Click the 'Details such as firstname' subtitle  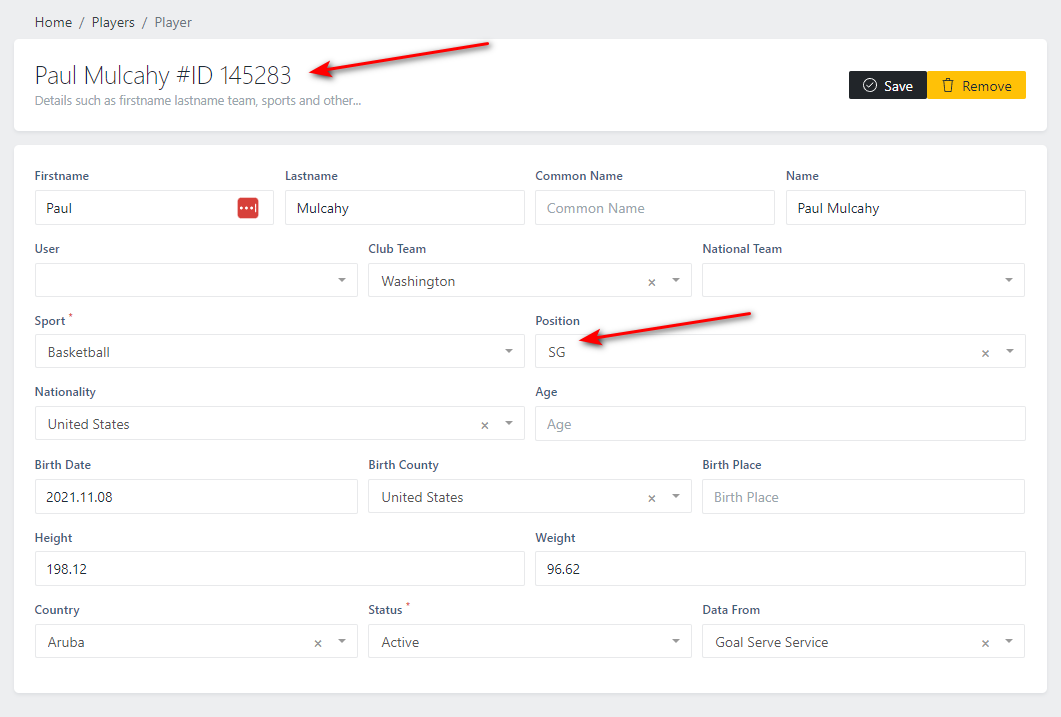tap(198, 101)
